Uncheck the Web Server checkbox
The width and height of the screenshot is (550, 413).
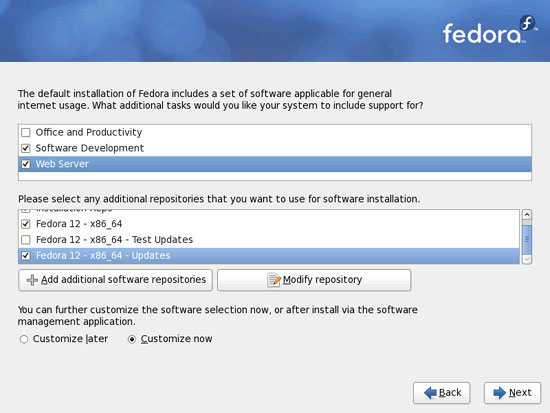point(26,164)
